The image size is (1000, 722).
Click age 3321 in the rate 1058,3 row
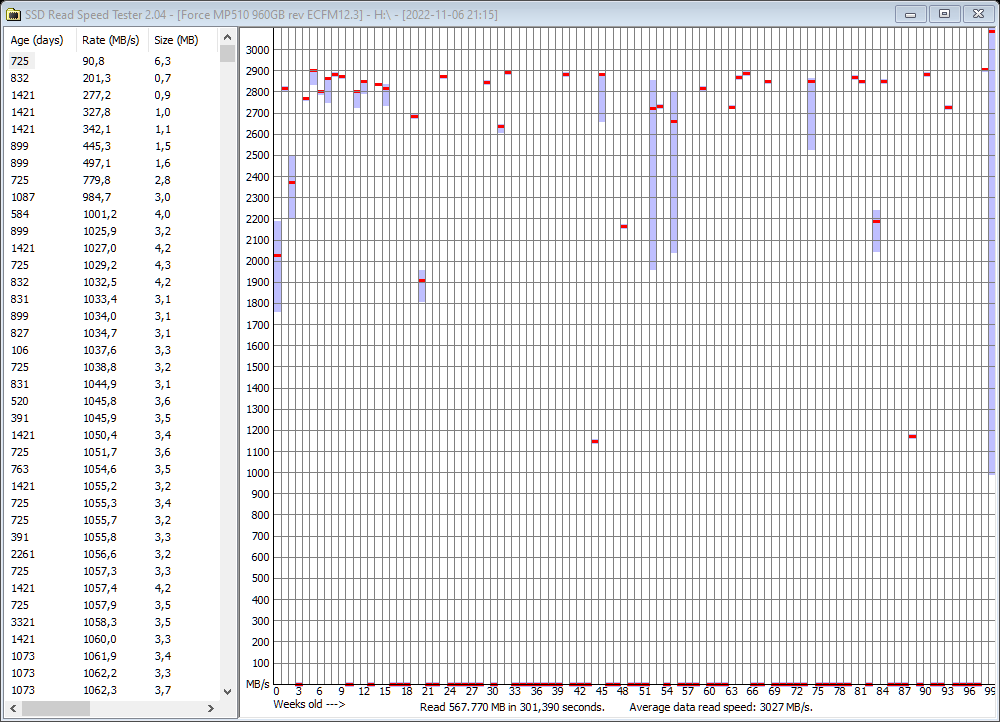pos(23,623)
